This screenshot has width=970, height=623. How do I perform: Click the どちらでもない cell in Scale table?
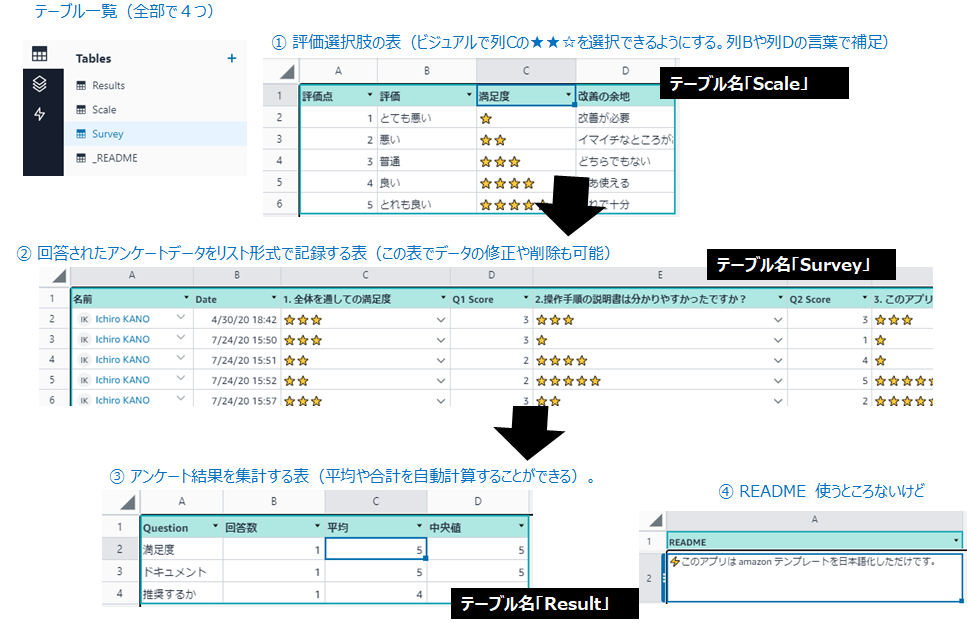click(625, 161)
